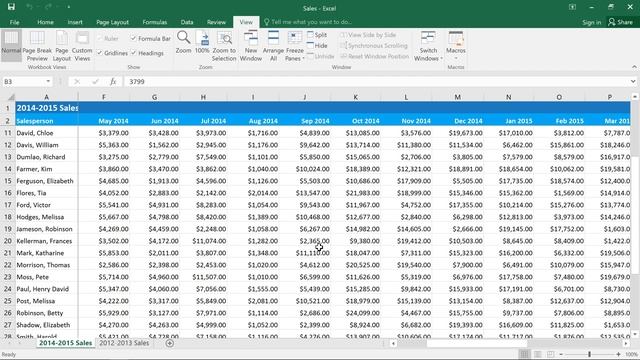
Task: Open the Review tab
Action: click(x=216, y=22)
